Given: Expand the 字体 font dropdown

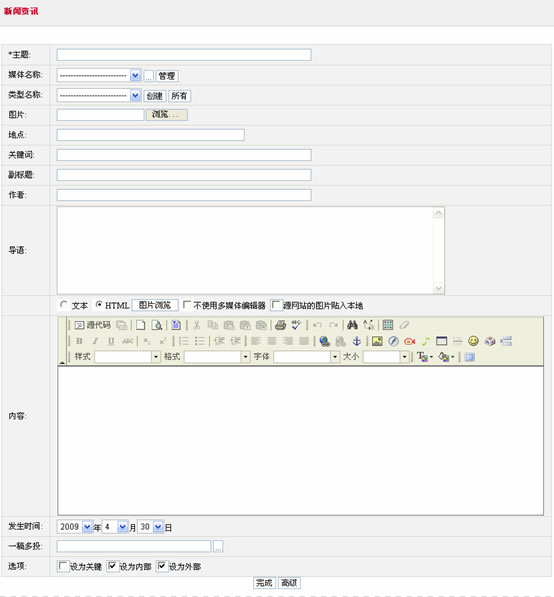Looking at the screenshot, I should 307,357.
